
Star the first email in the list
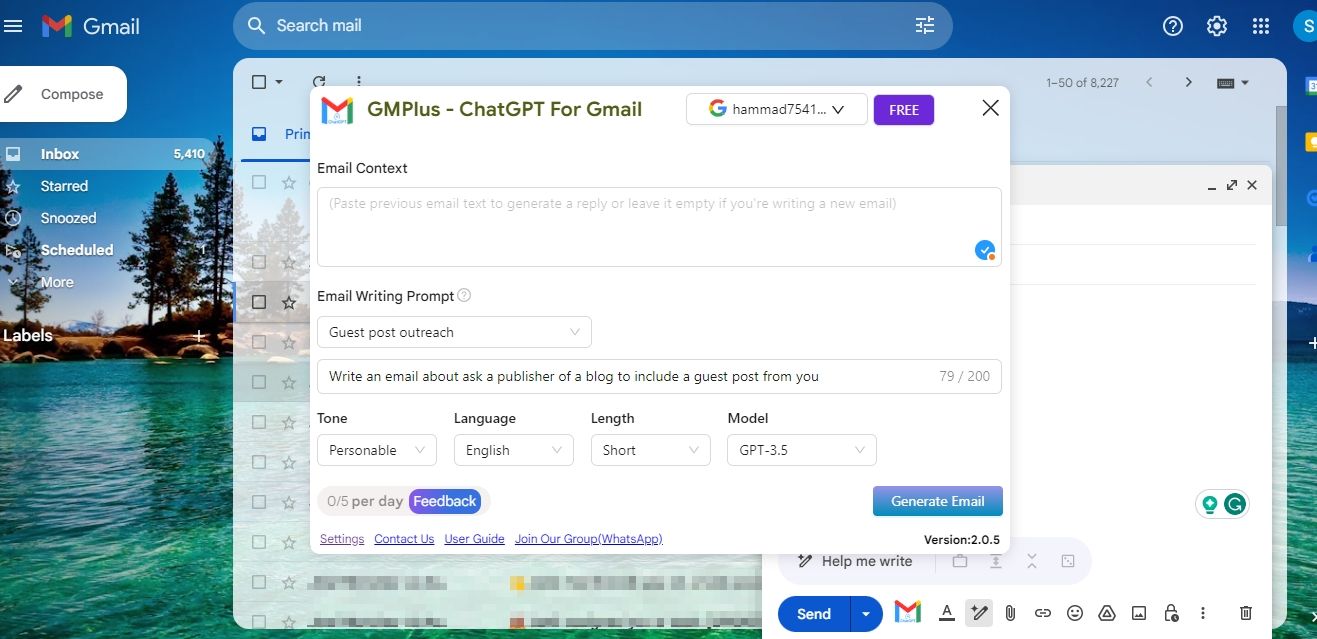coord(289,182)
